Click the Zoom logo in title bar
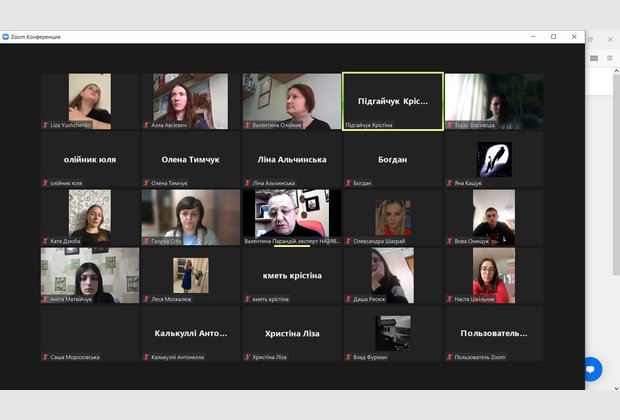Screen dimensions: 620x420 [6, 37]
